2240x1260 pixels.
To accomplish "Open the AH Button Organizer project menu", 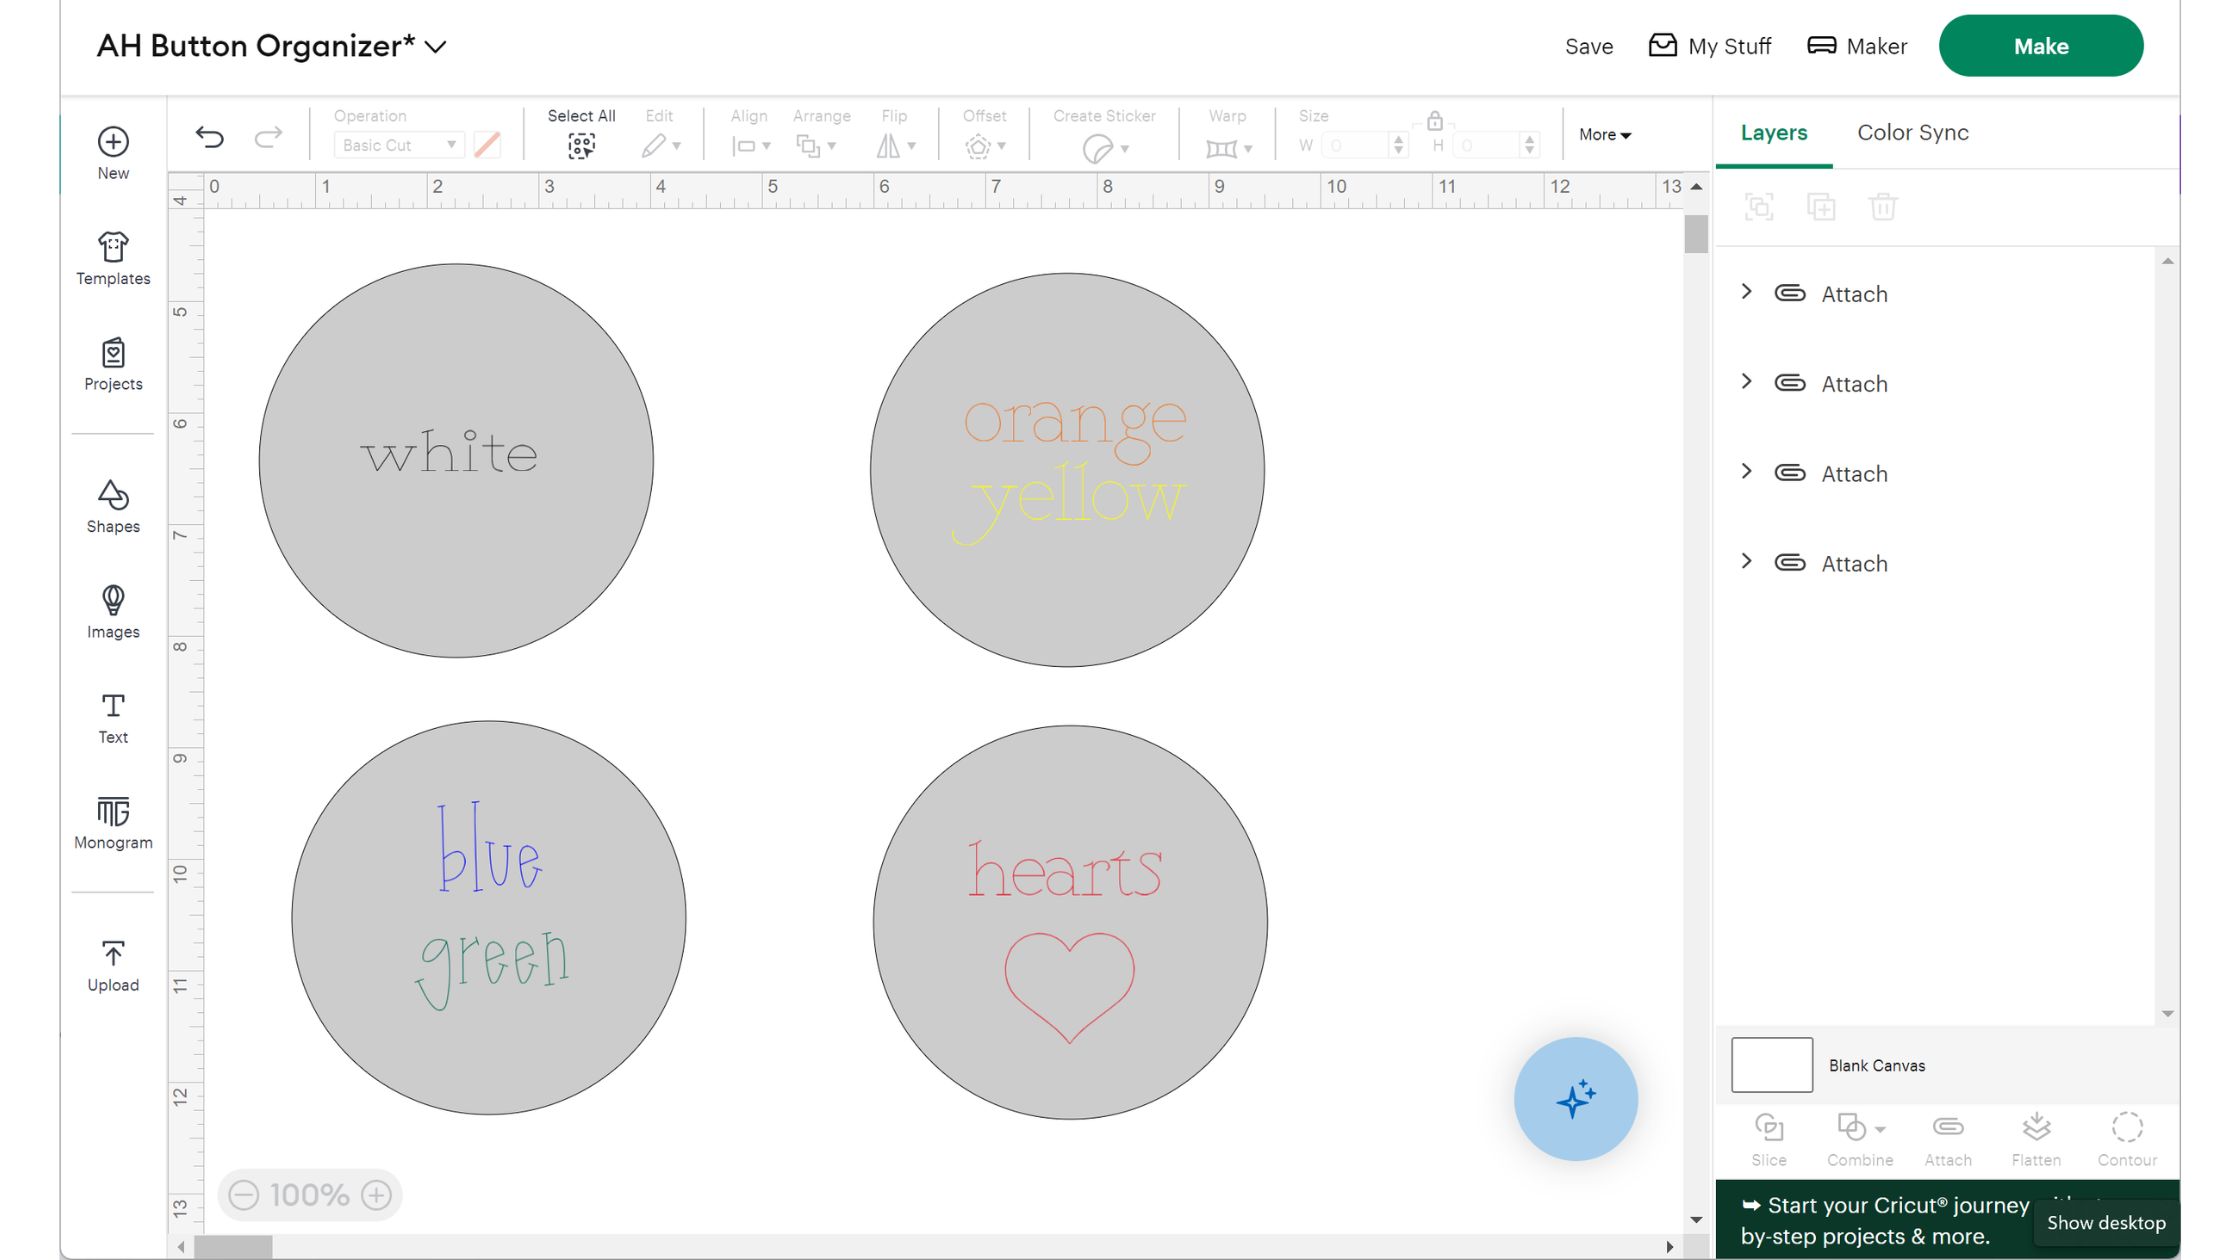I will [x=435, y=45].
